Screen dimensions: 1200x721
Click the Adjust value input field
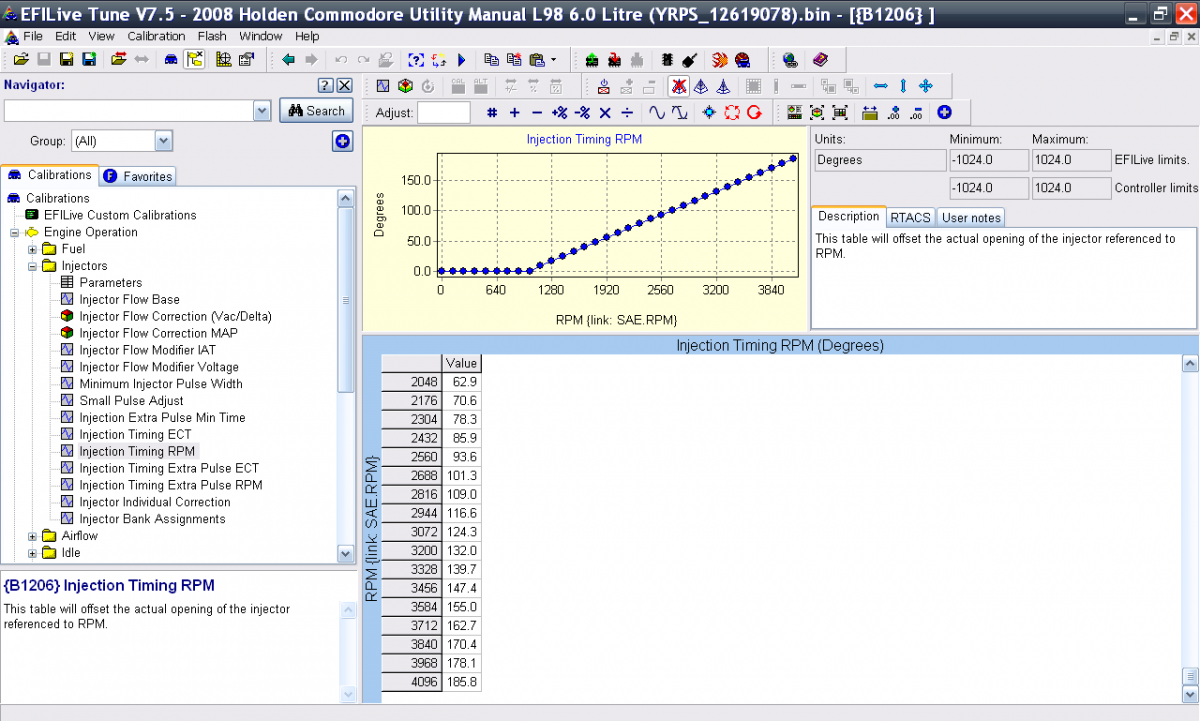444,113
